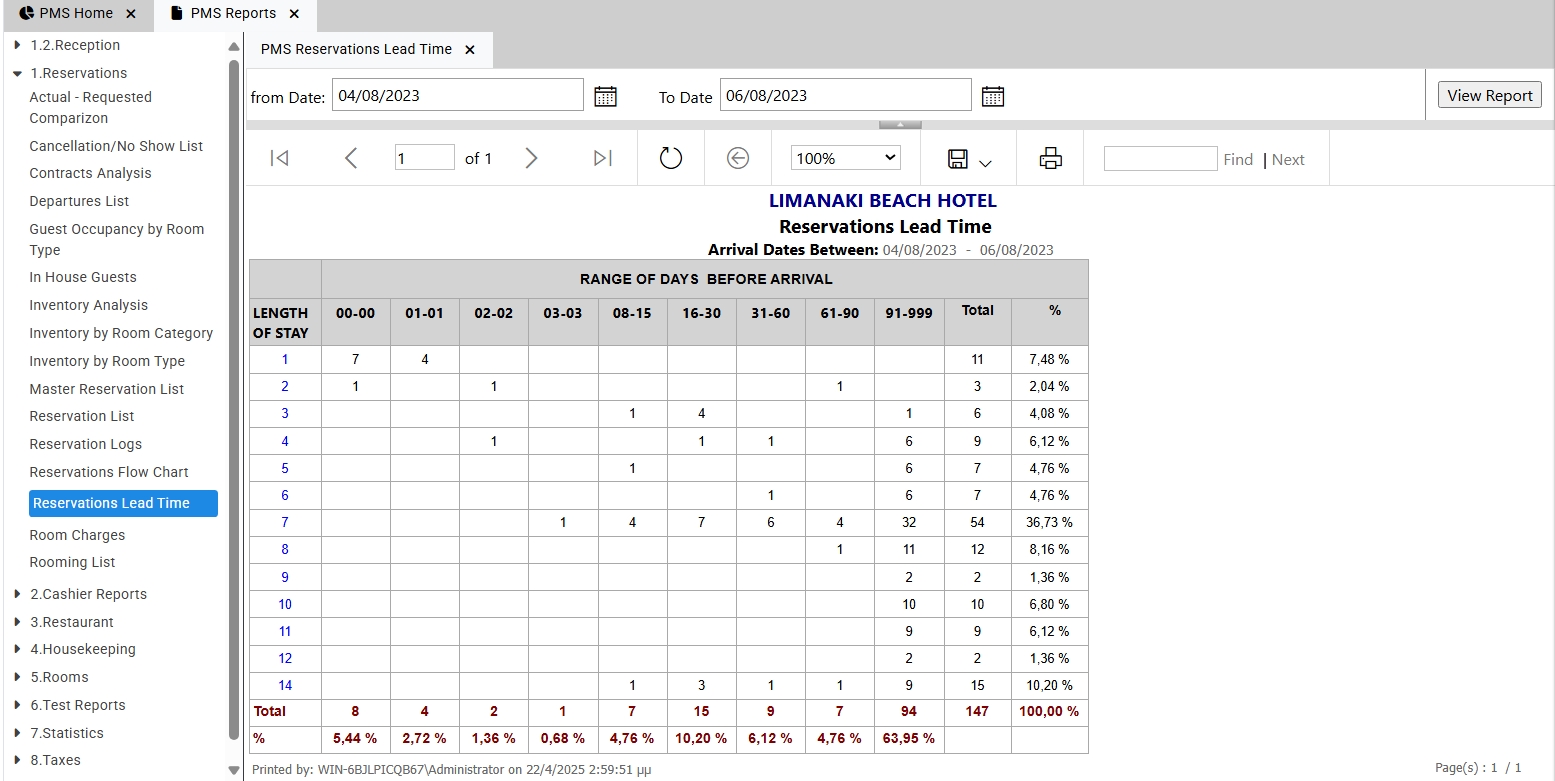Click Next in the report toolbar
The image size is (1555, 781).
1288,159
